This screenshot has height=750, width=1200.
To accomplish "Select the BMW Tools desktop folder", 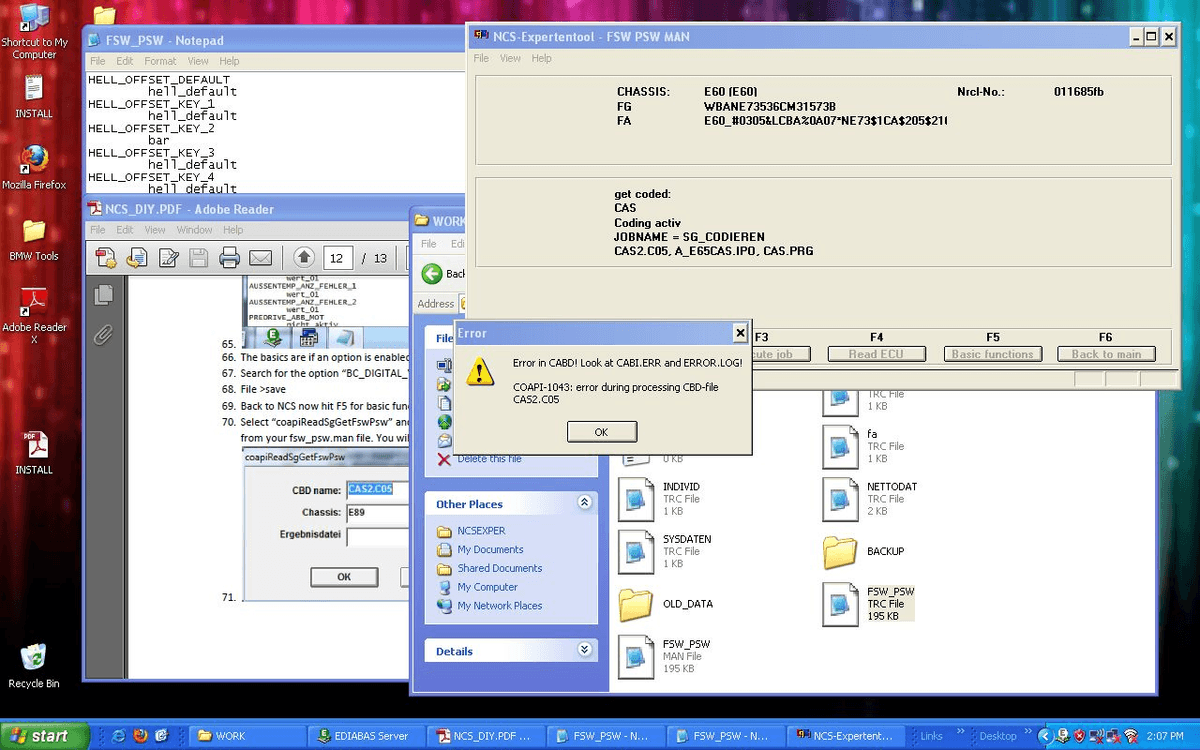I will tap(34, 232).
